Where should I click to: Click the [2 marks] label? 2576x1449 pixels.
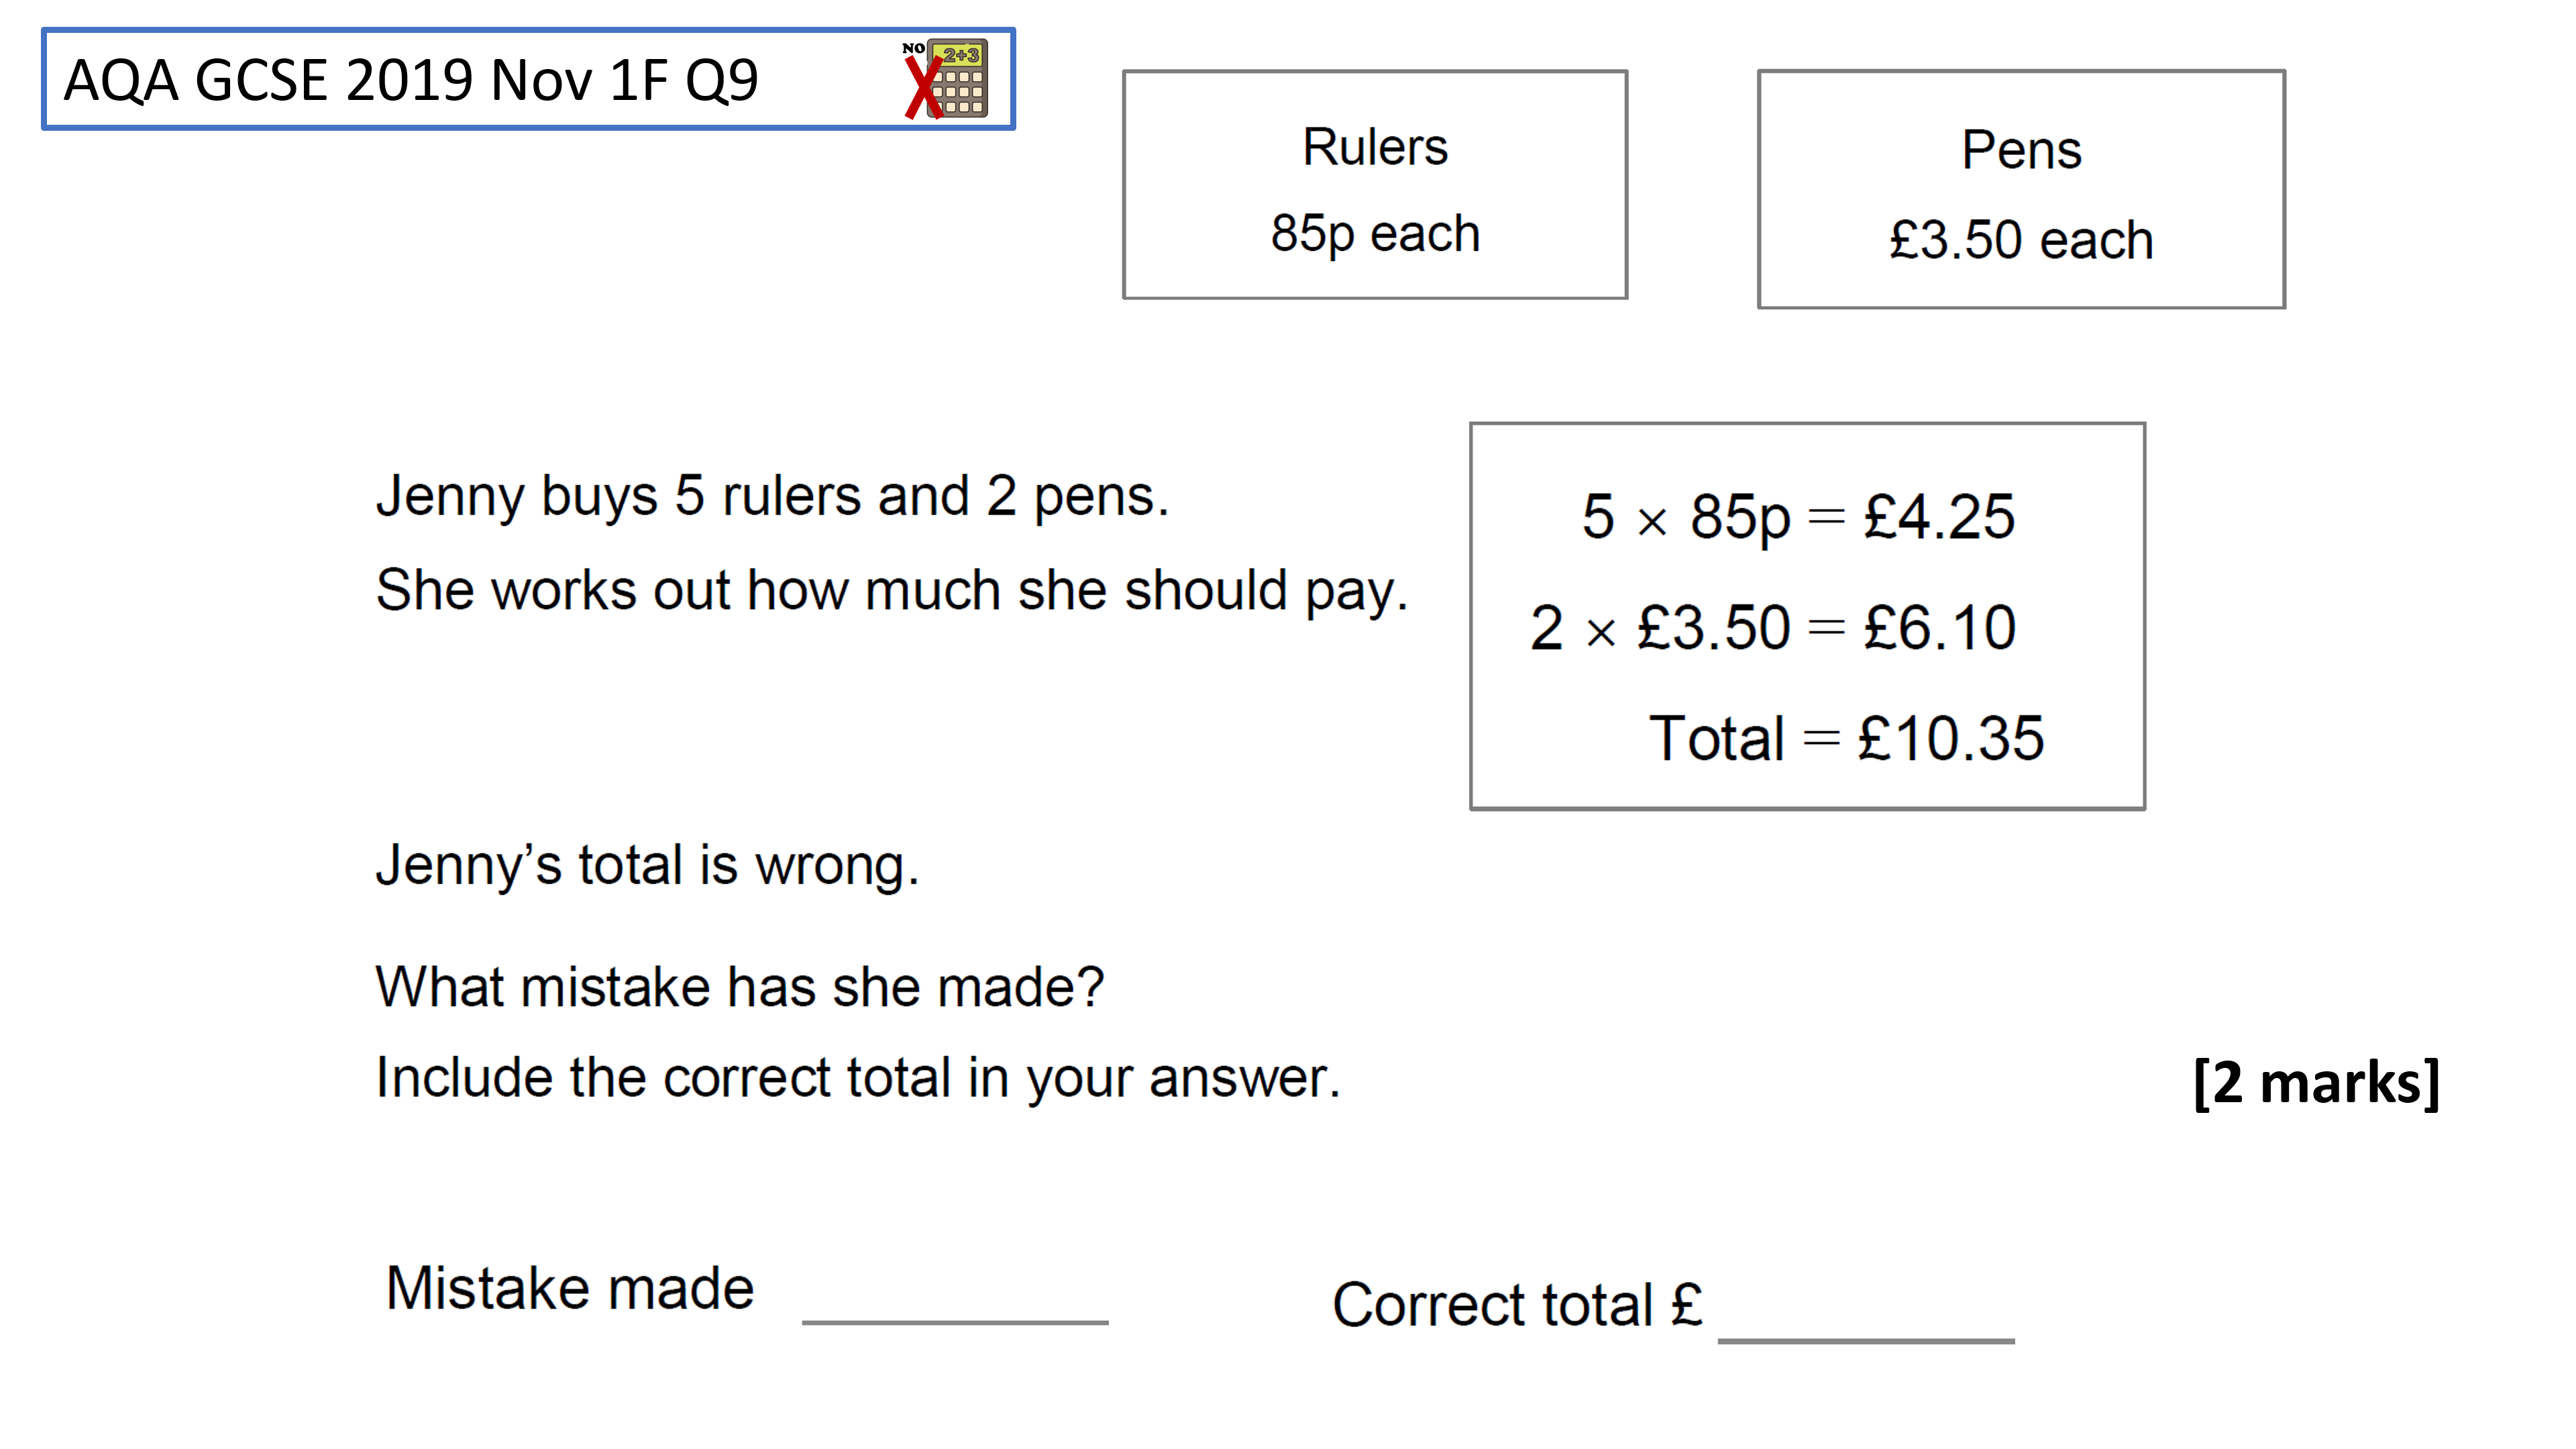coord(2316,1083)
